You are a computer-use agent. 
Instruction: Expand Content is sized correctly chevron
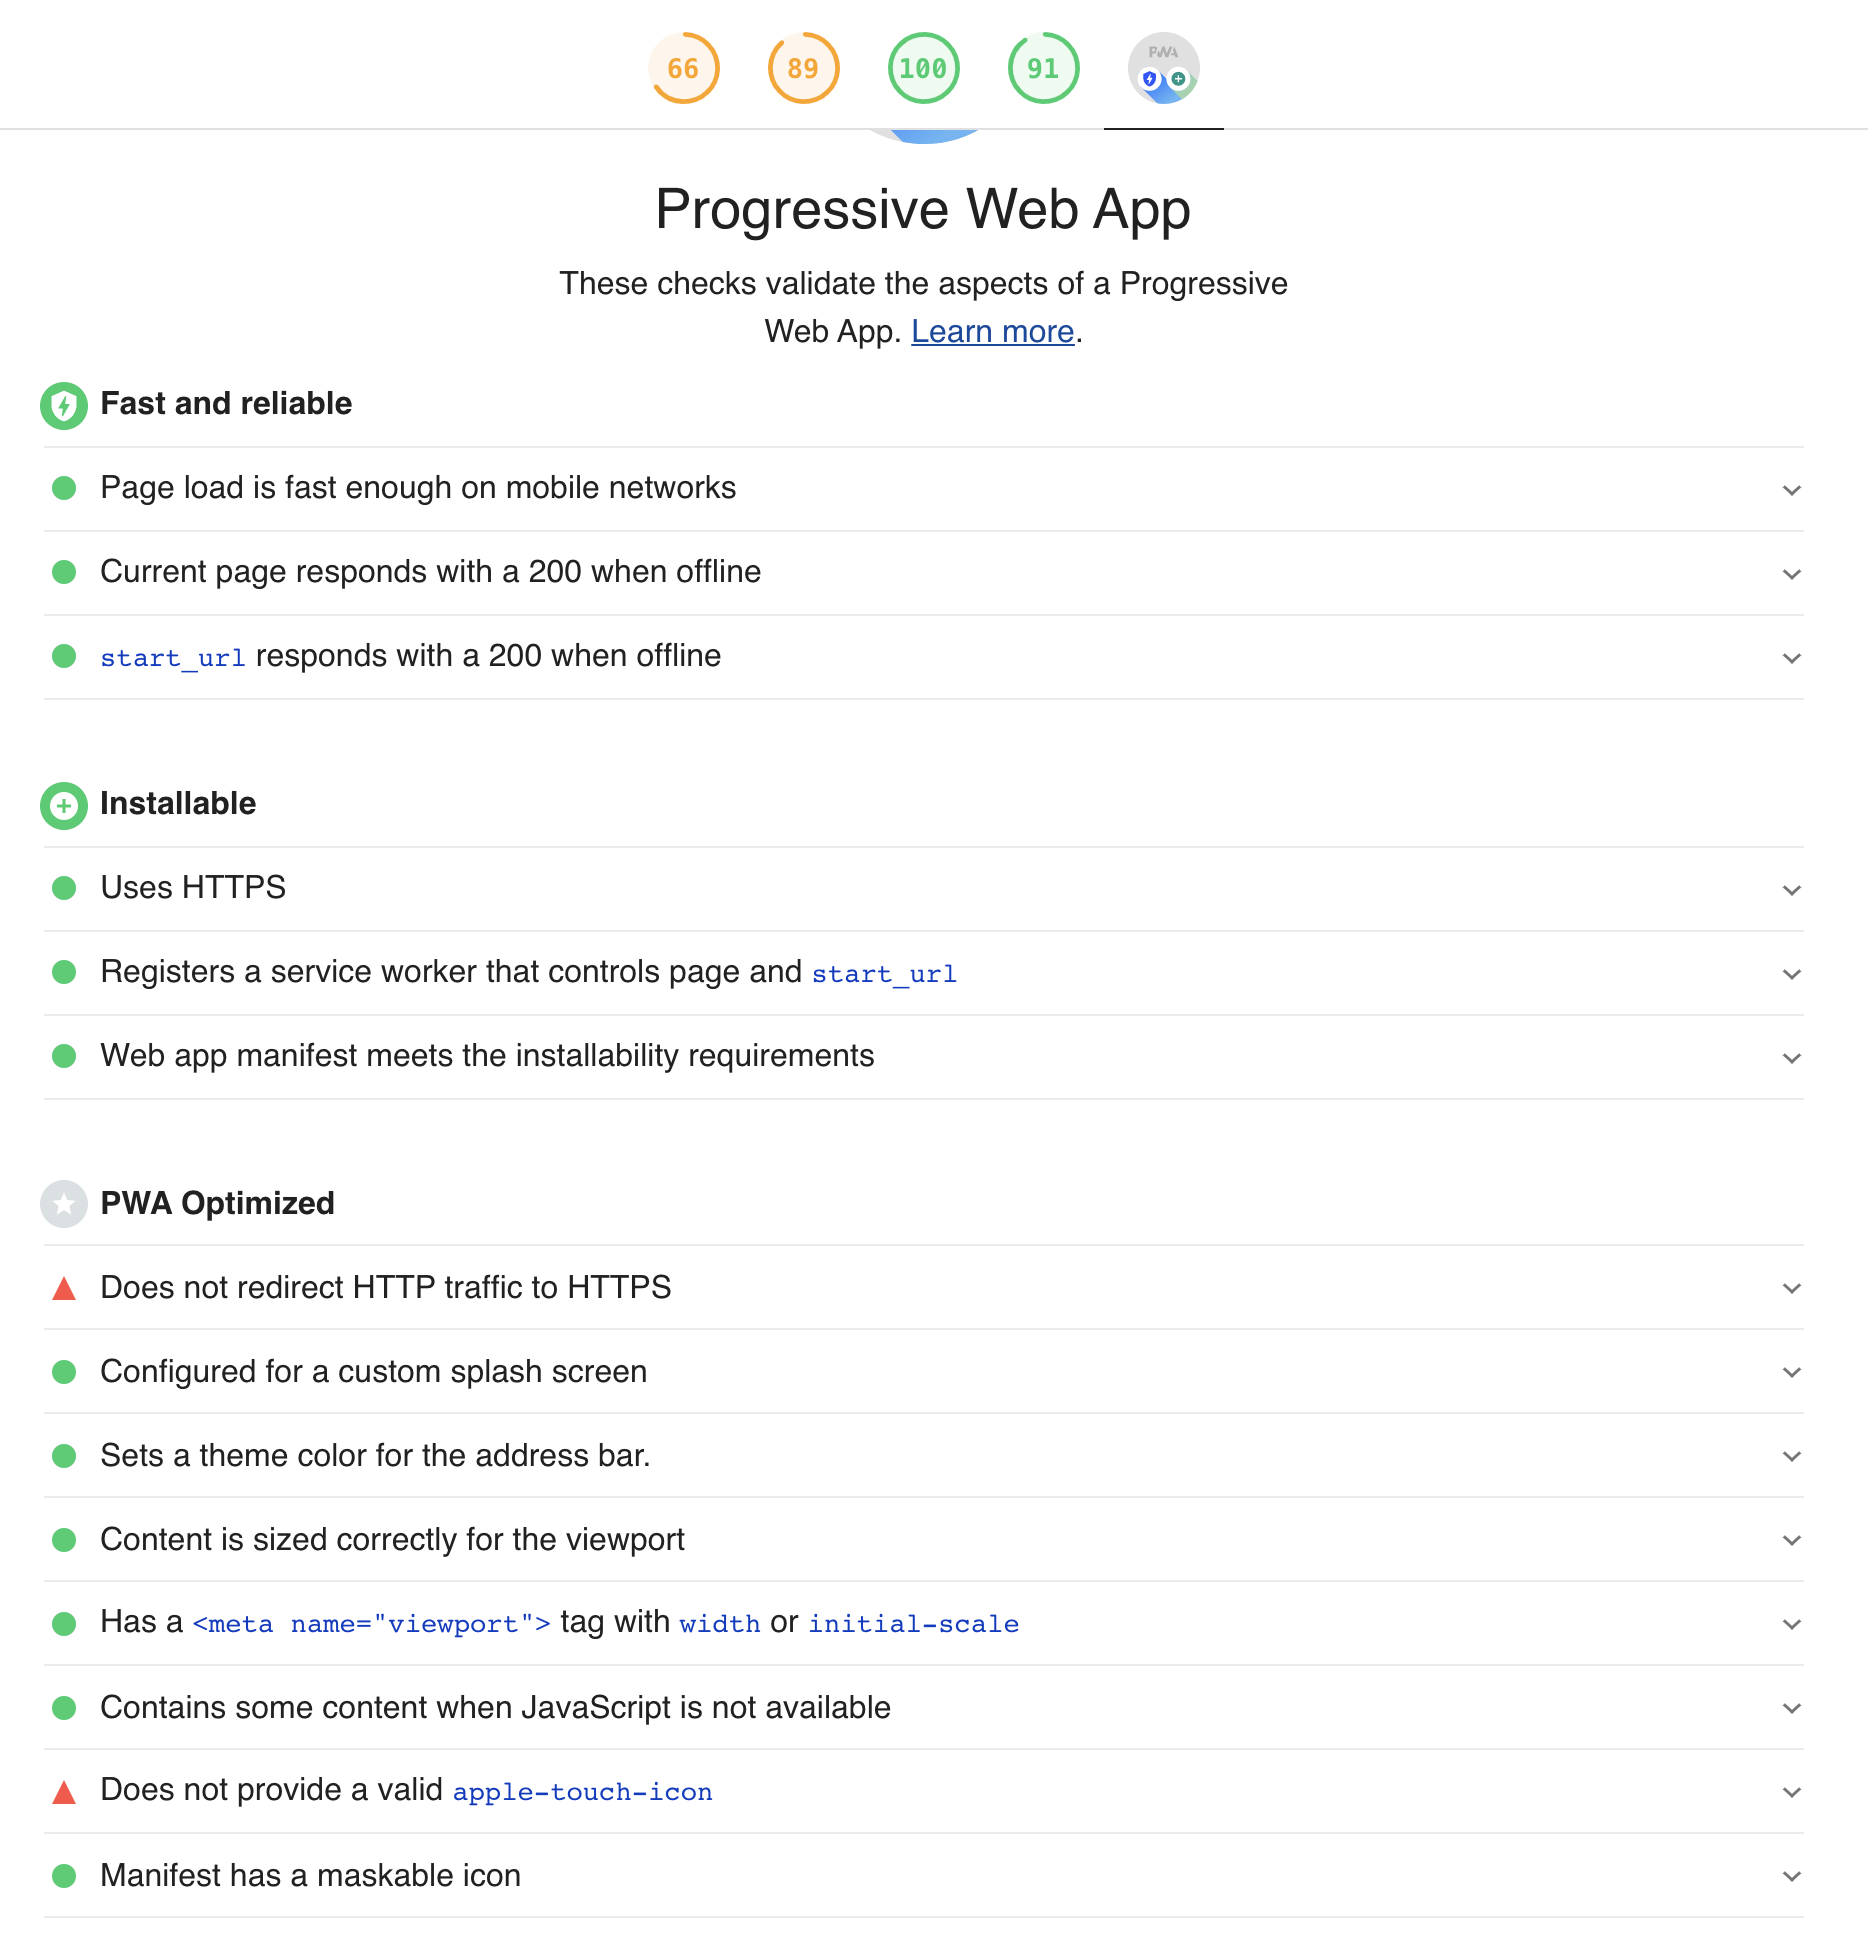[x=1792, y=1540]
